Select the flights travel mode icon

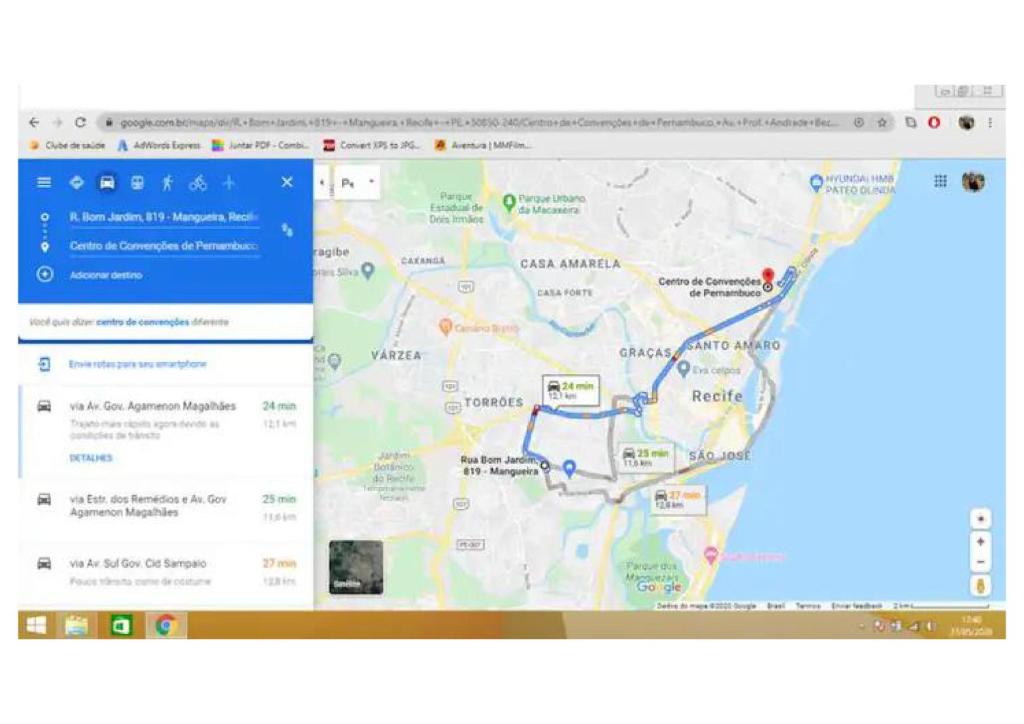coord(229,183)
